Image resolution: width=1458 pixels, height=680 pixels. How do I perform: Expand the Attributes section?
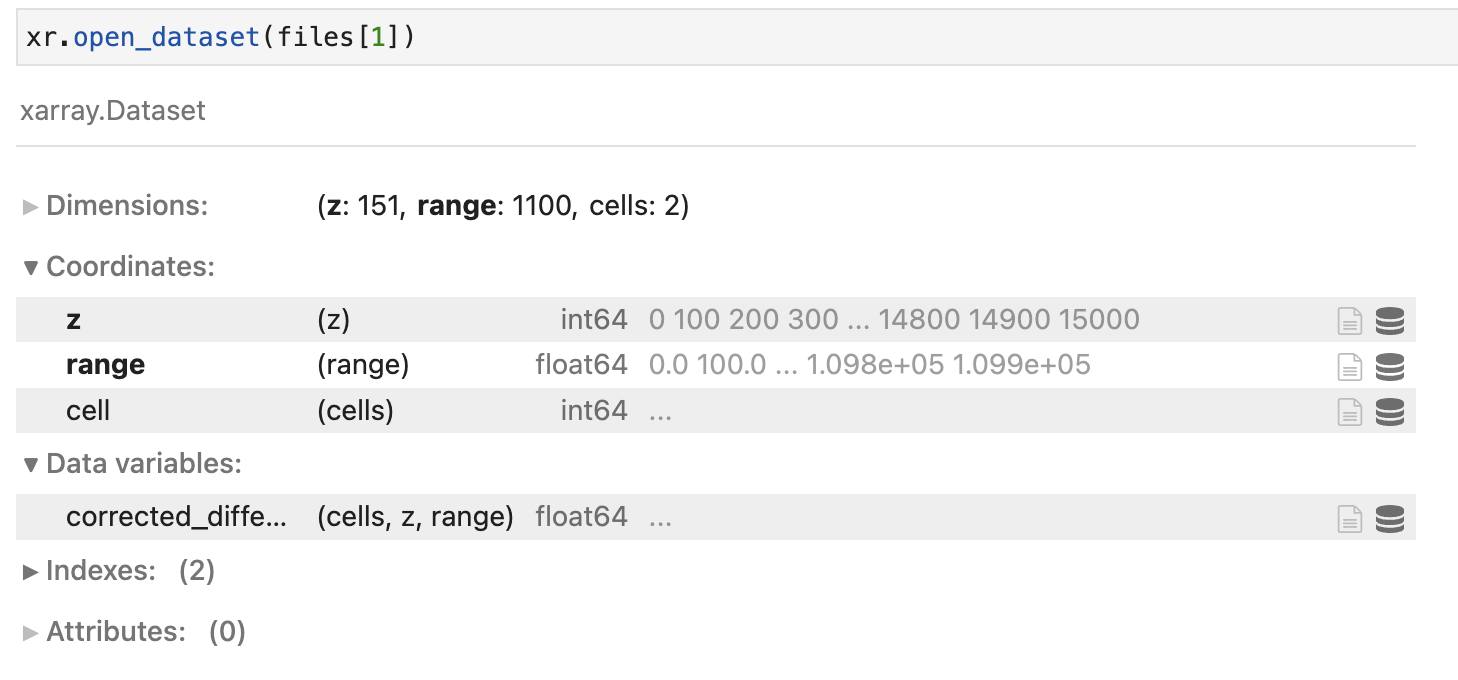pos(134,632)
